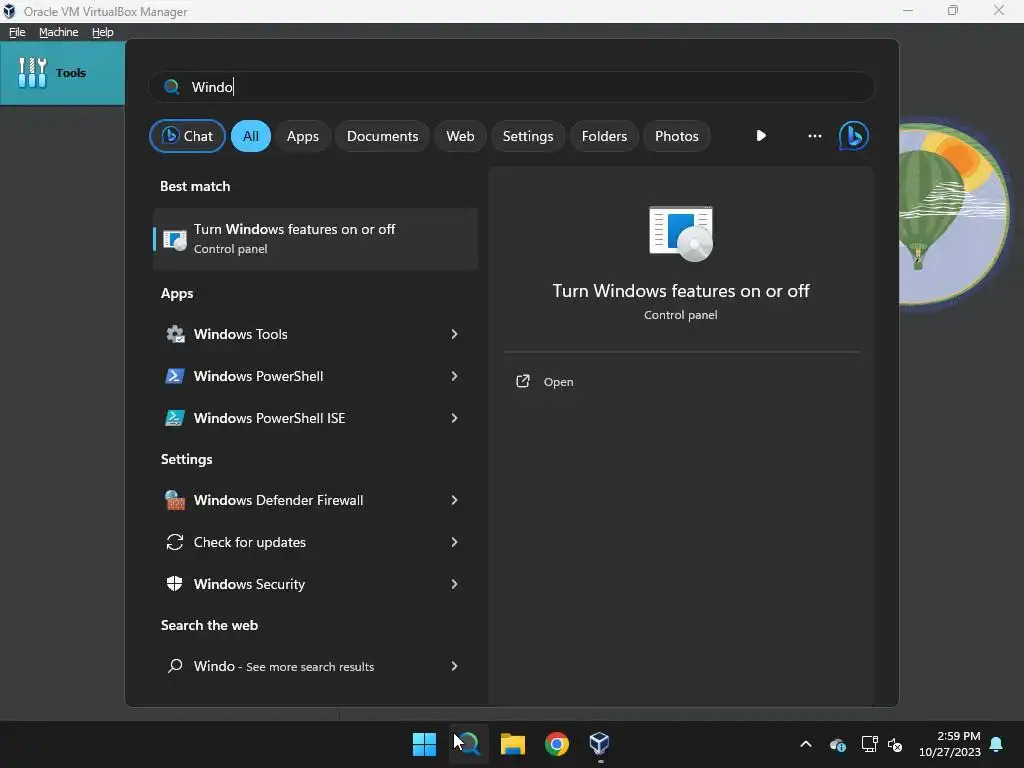Expand the Windows PowerShell chevron

coord(455,376)
